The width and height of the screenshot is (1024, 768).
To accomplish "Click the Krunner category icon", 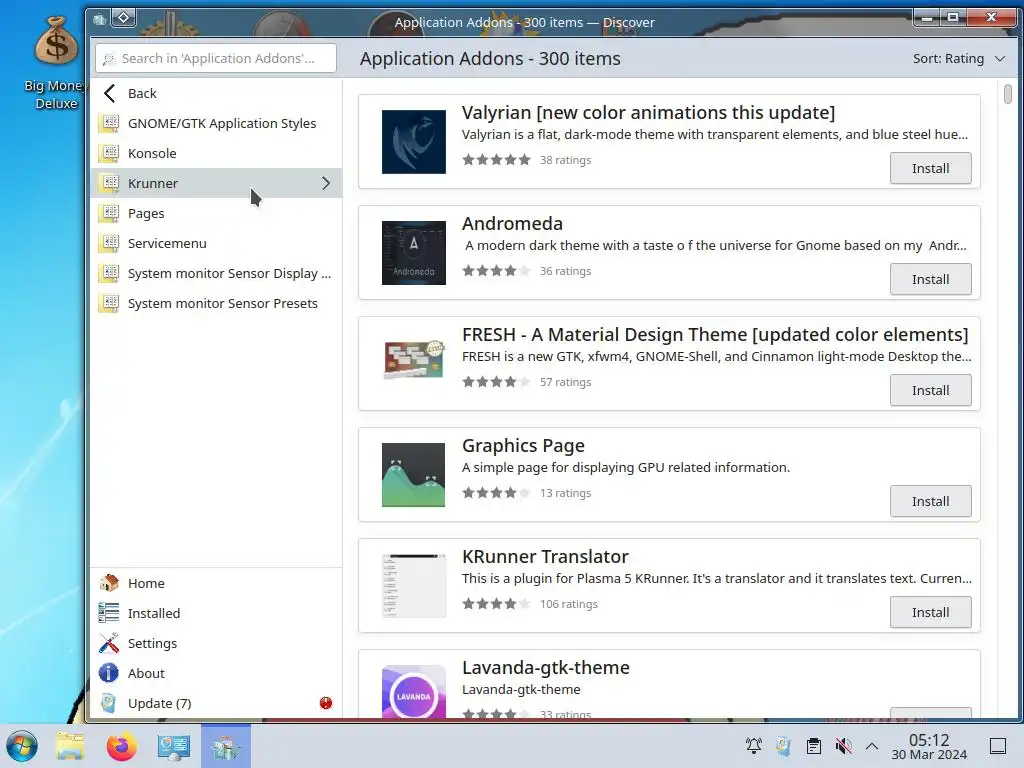I will [x=108, y=184].
